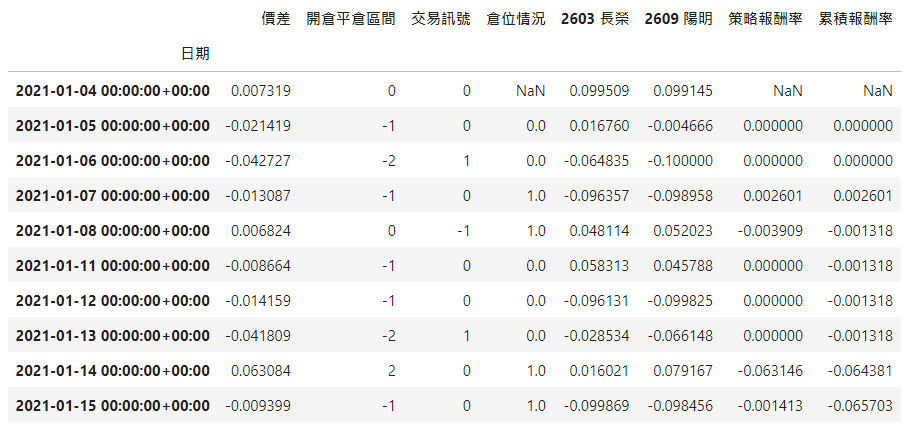The width and height of the screenshot is (906, 428).
Task: Click the 開倉平倉區間 column header
Action: [x=351, y=19]
